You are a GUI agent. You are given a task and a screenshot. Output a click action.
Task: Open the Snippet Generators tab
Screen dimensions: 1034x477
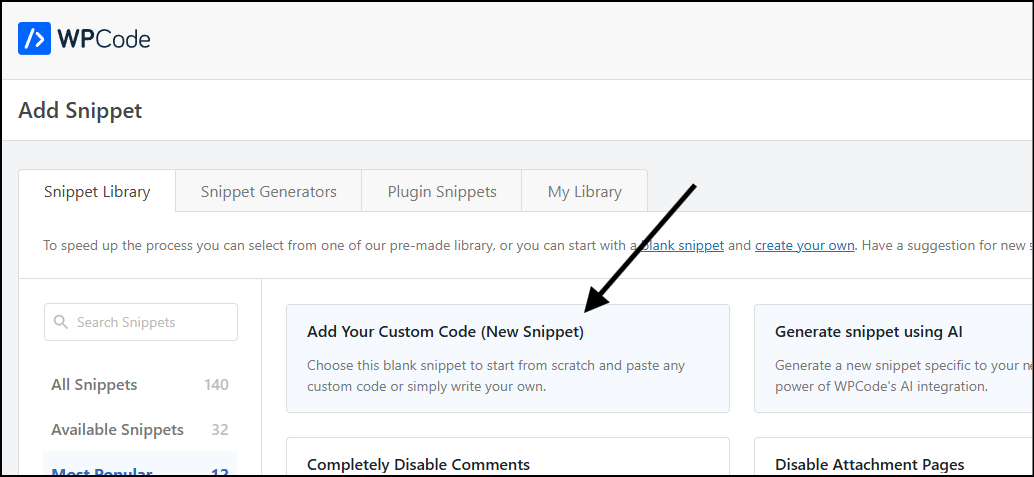tap(268, 191)
